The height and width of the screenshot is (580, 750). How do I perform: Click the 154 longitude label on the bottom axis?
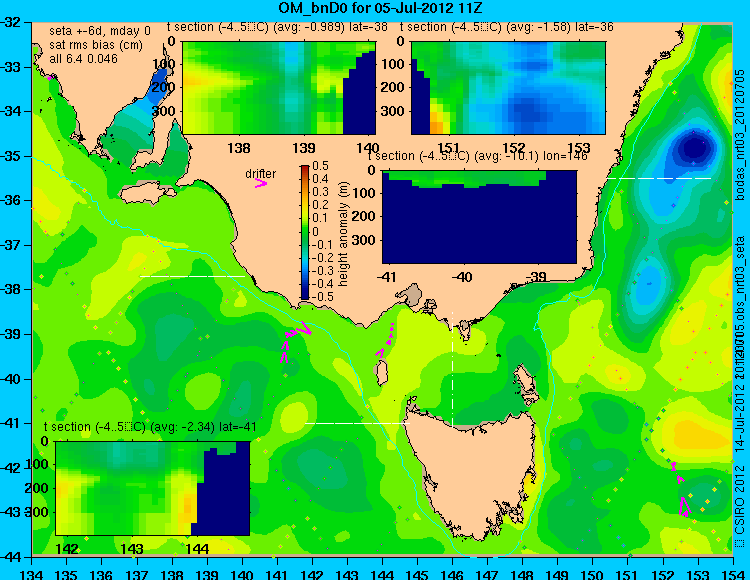(732, 574)
